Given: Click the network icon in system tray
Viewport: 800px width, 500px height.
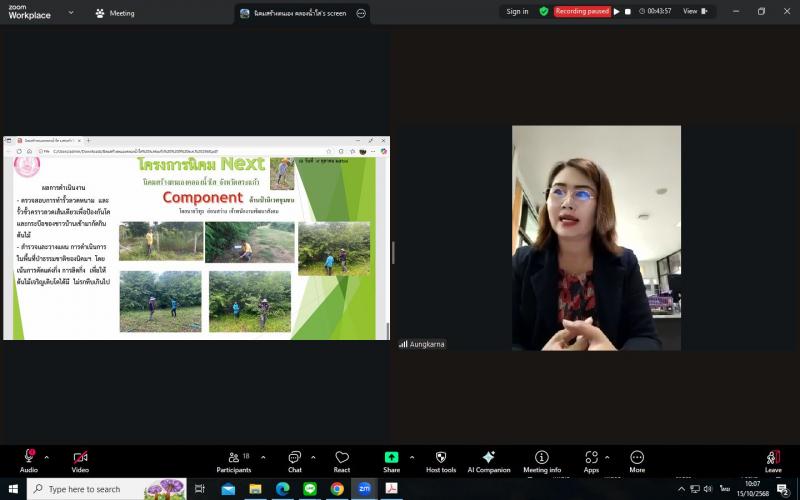Looking at the screenshot, I should click(x=695, y=489).
